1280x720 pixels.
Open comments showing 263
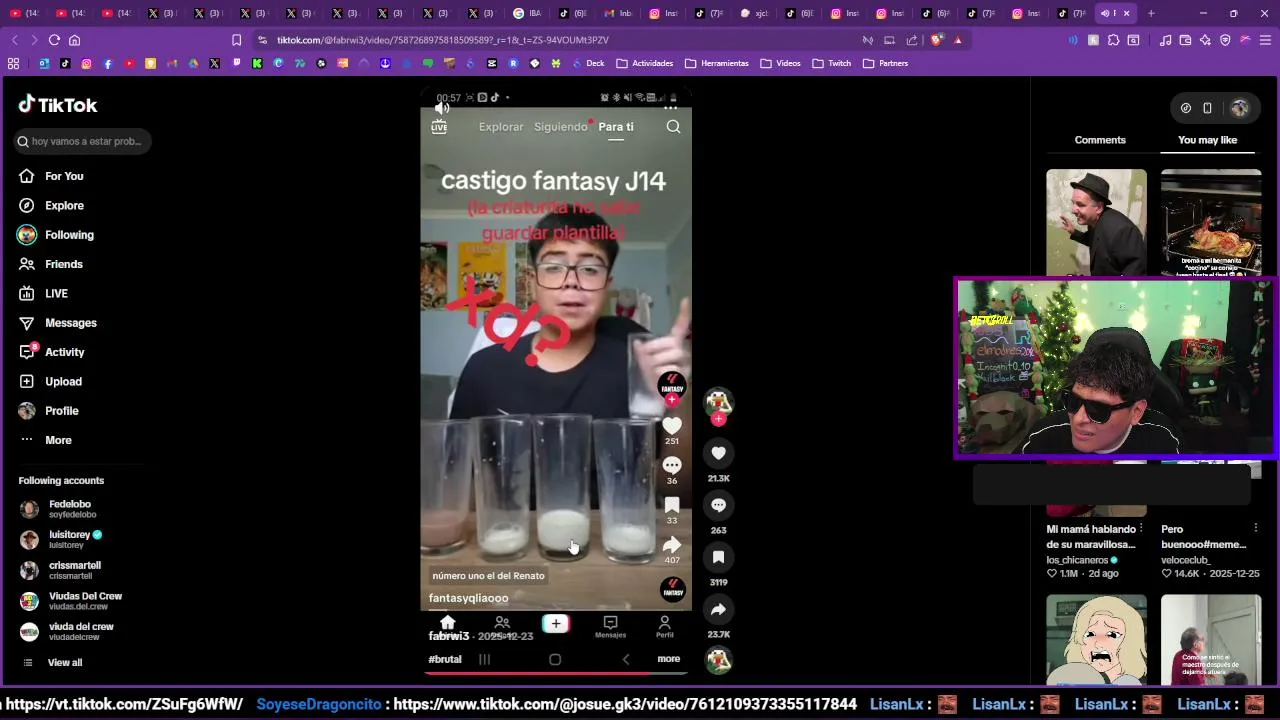click(x=718, y=505)
